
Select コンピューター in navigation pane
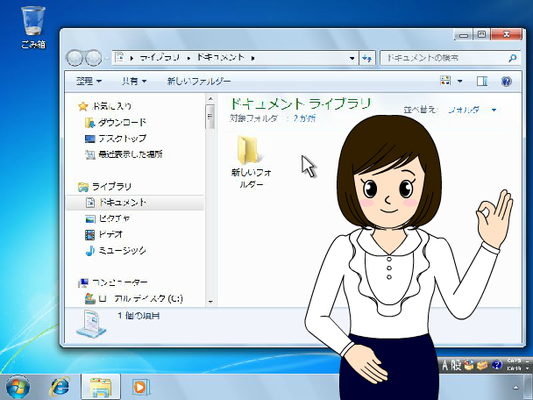tap(120, 282)
